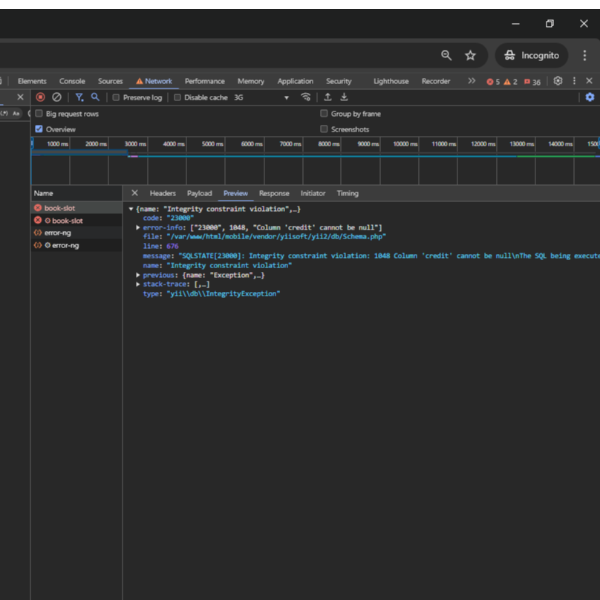Open the Headers tab

coord(163,193)
